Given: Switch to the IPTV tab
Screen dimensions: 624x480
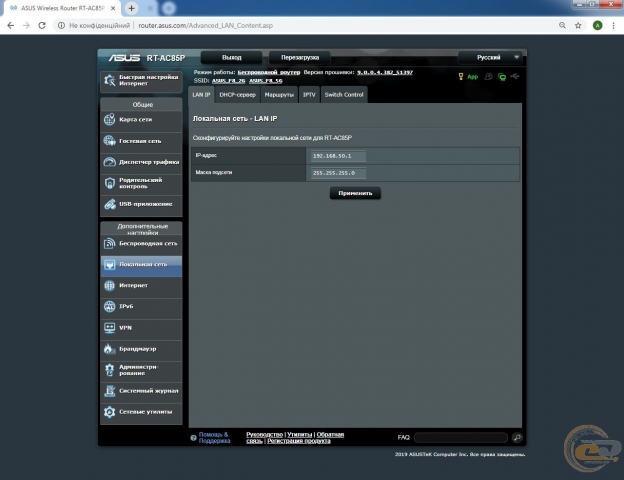Looking at the screenshot, I should click(x=309, y=94).
